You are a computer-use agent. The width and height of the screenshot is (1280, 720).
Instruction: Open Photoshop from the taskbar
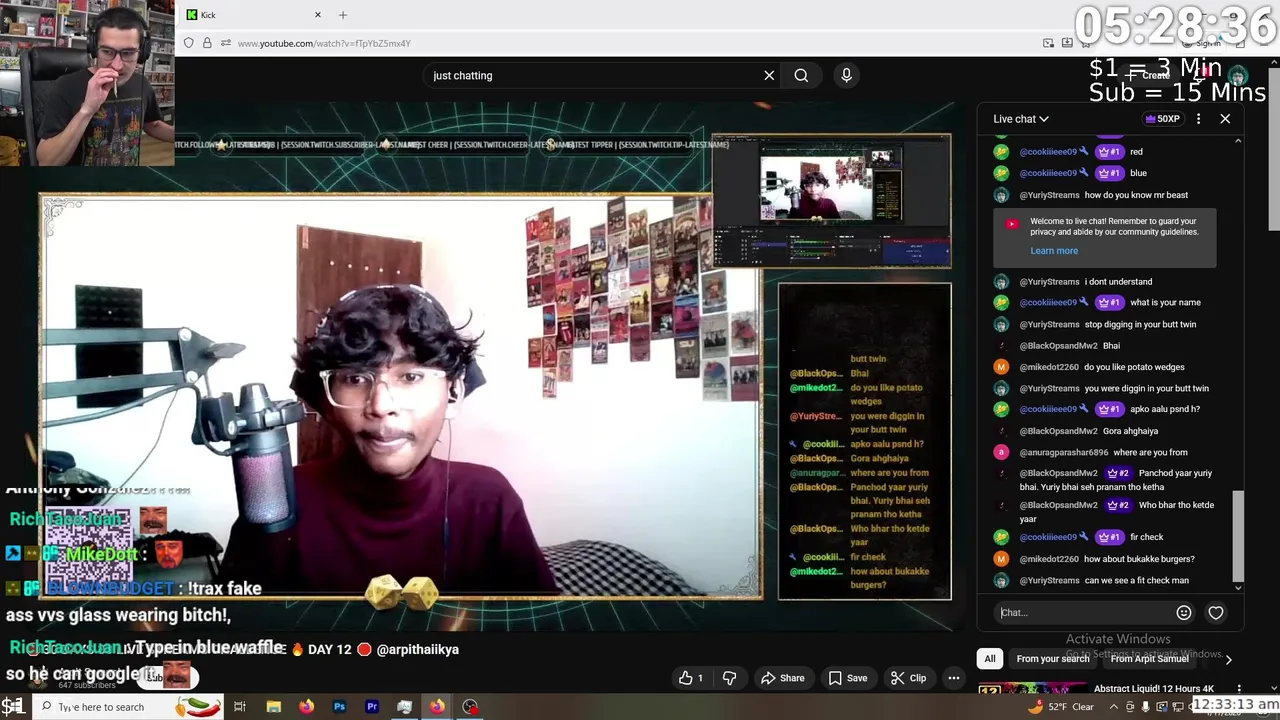tap(339, 707)
